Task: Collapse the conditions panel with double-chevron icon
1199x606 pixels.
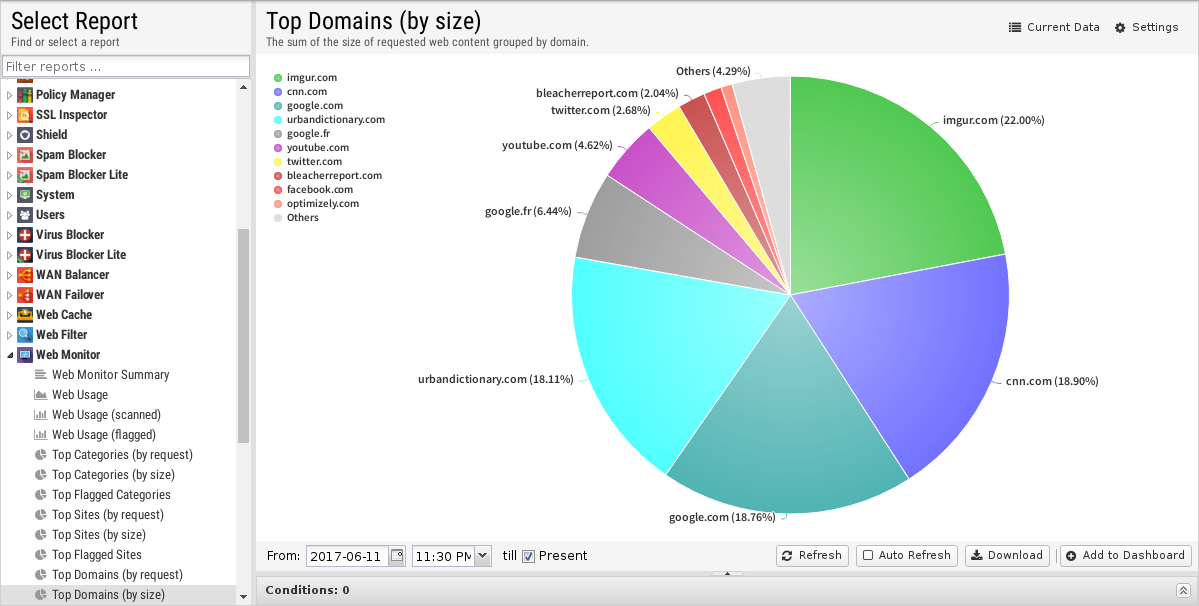Action: pos(1183,590)
